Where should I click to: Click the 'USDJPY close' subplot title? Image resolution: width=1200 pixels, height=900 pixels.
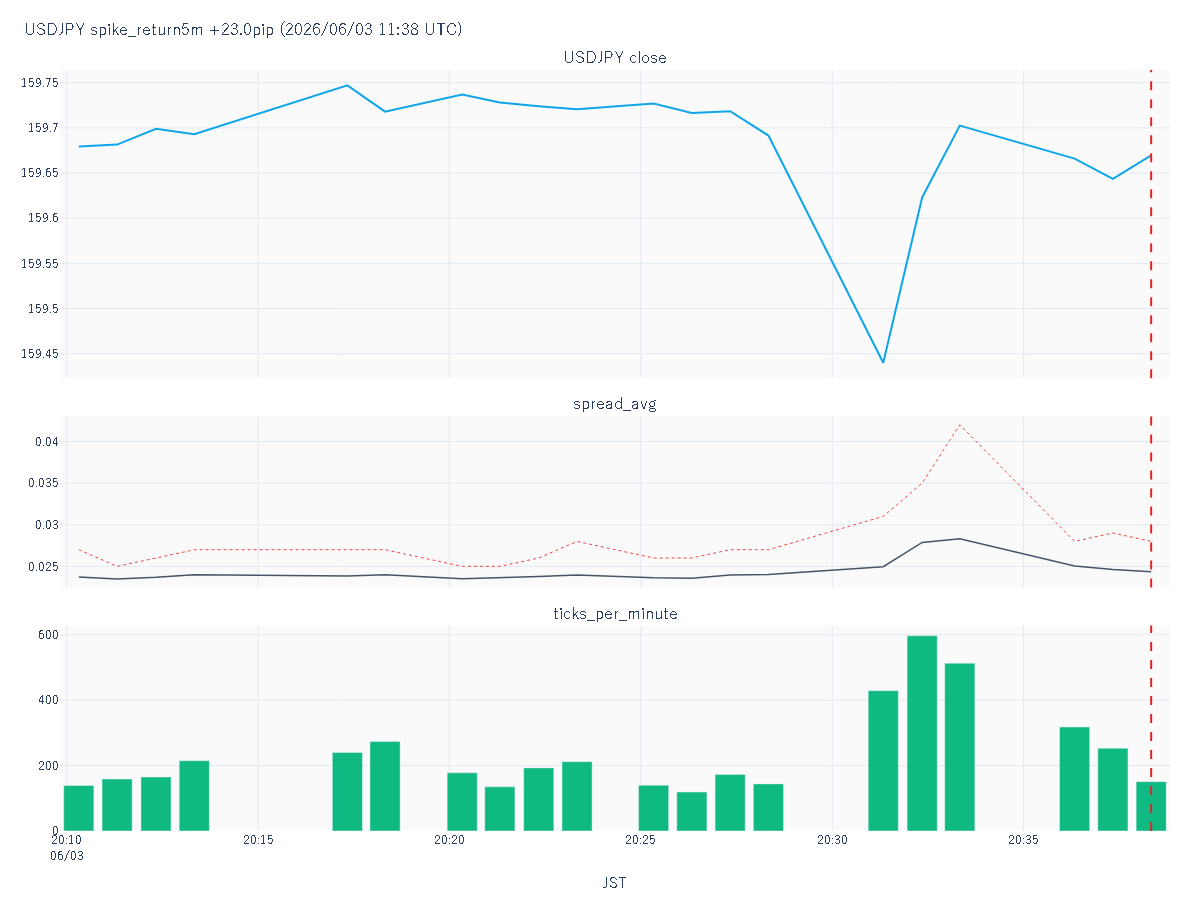pyautogui.click(x=615, y=57)
